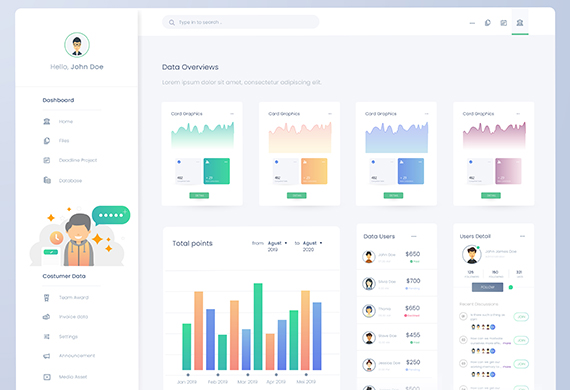Open the from Agust 2019 dropdown

pyautogui.click(x=277, y=246)
